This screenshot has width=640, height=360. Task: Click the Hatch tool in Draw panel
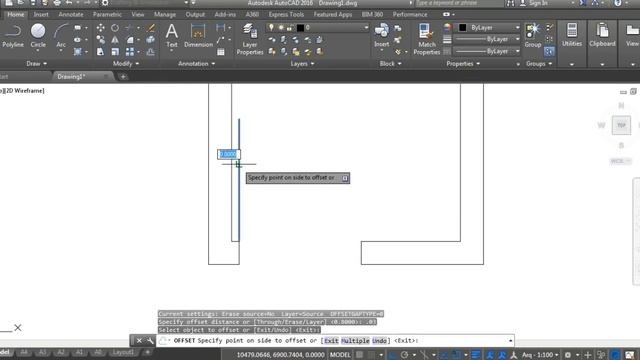(x=77, y=52)
